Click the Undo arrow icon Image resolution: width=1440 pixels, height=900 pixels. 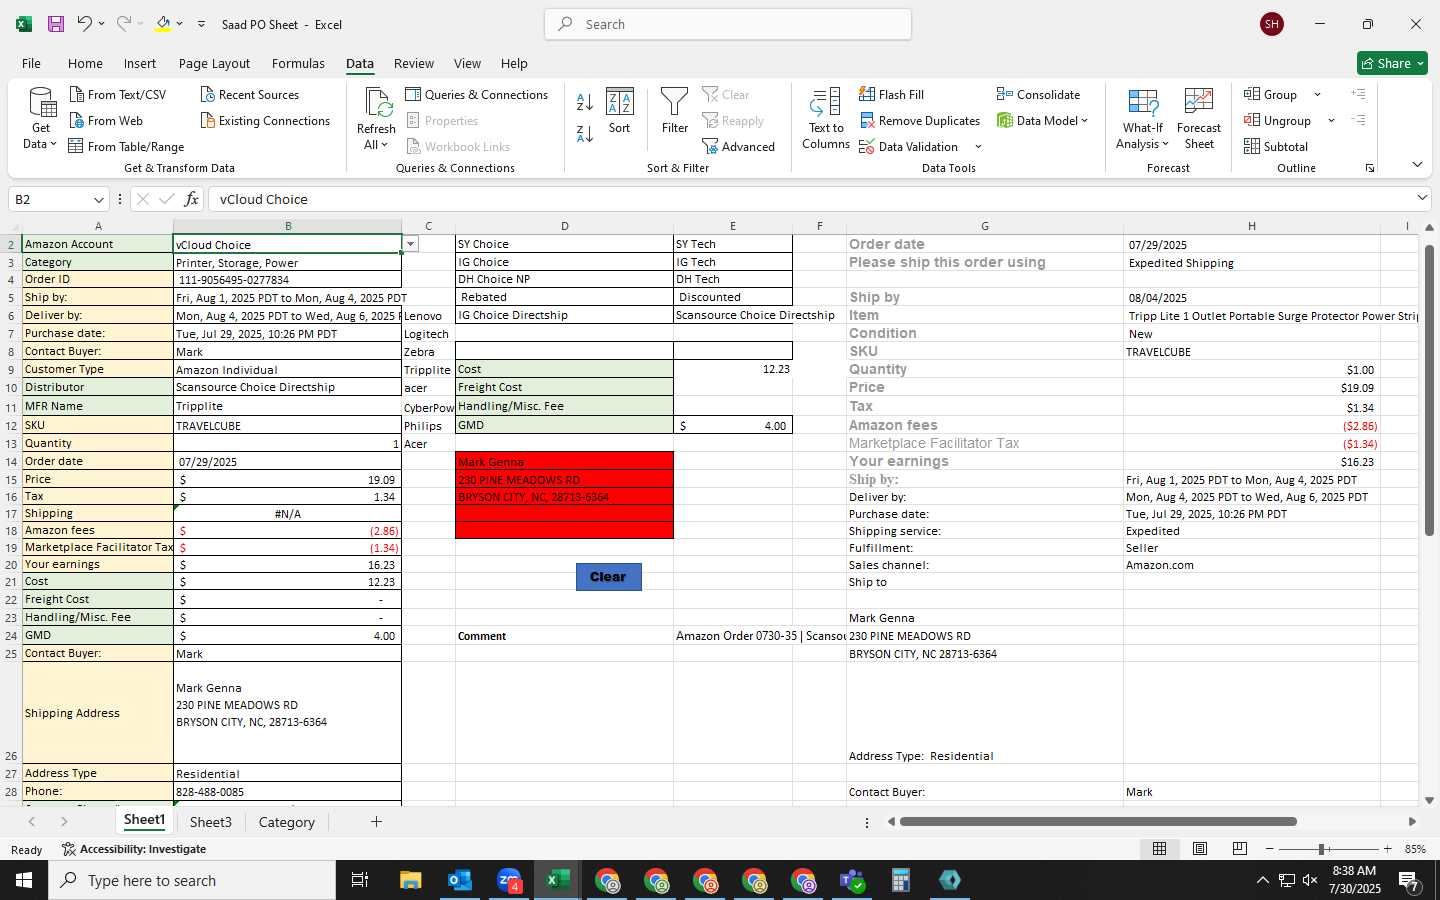pos(85,24)
